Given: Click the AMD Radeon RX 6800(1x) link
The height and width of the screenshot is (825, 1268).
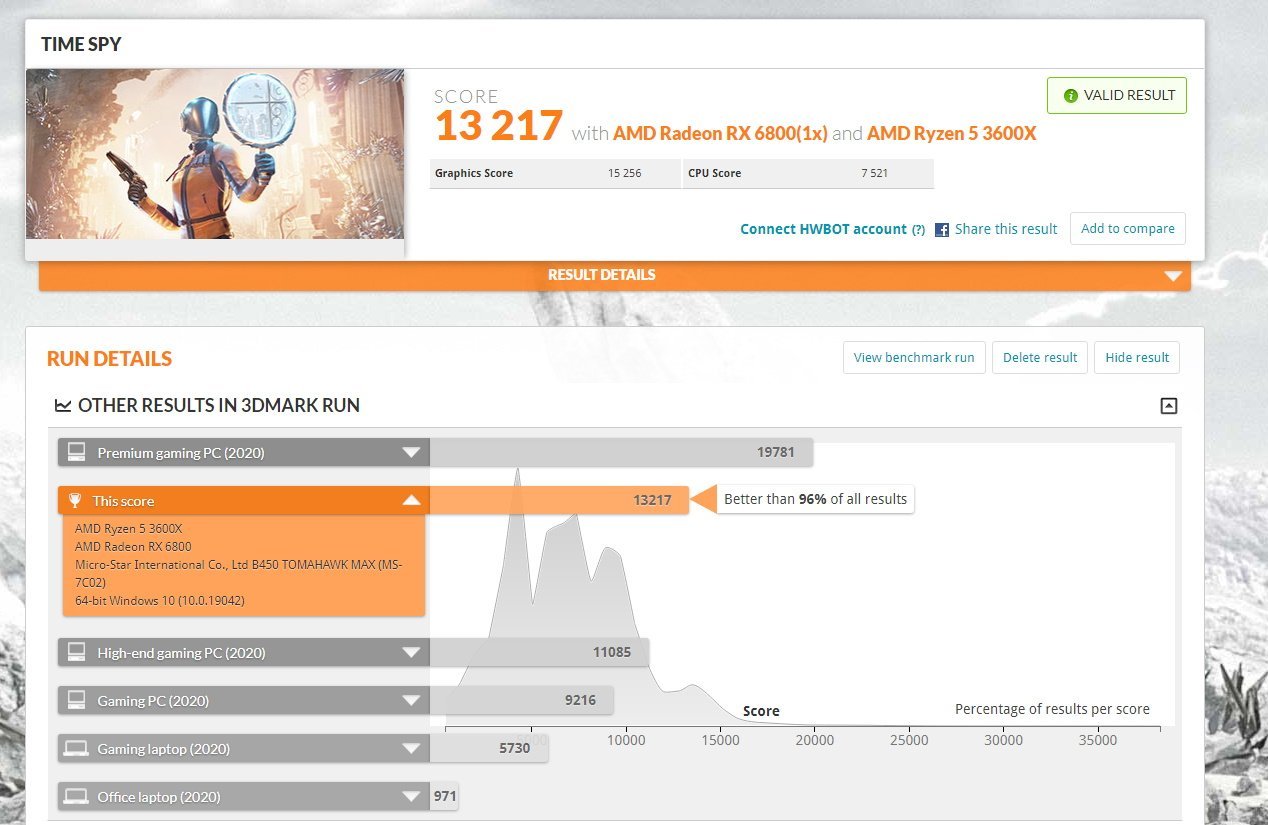Looking at the screenshot, I should coord(720,133).
